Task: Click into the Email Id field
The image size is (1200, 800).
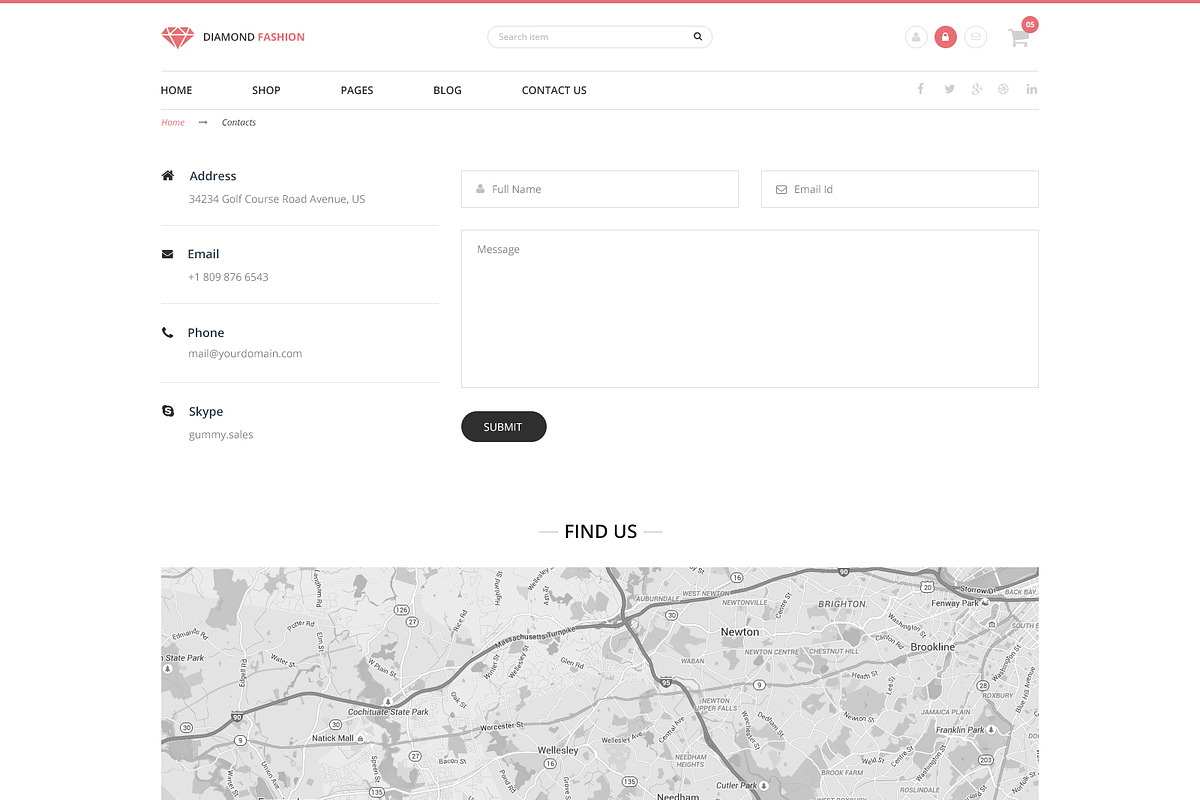Action: click(x=900, y=189)
